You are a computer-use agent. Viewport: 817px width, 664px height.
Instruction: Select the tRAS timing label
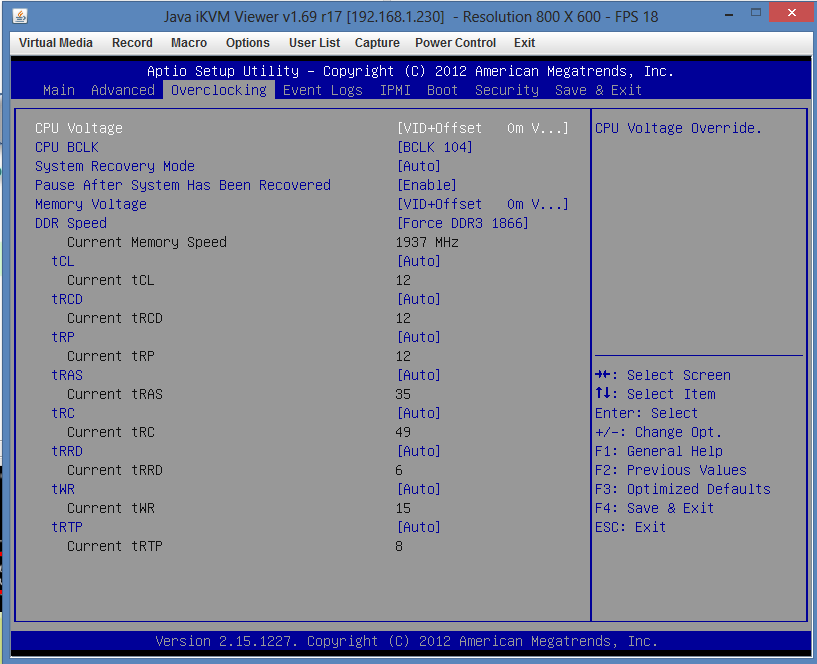[x=67, y=375]
